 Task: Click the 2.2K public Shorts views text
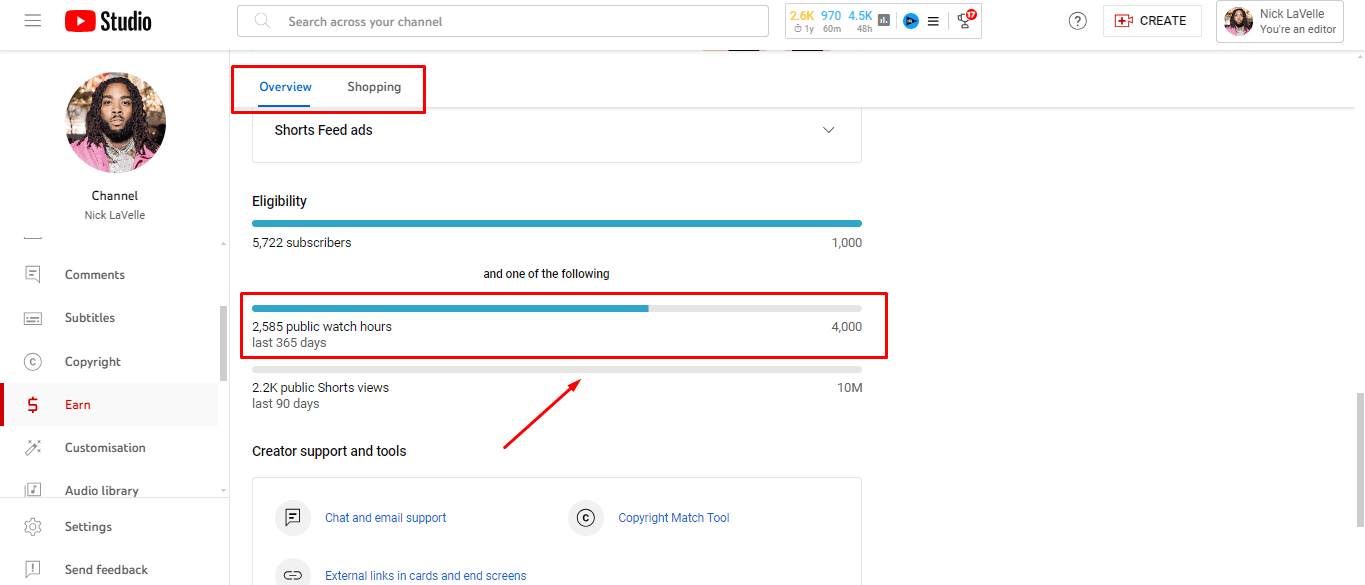[320, 388]
